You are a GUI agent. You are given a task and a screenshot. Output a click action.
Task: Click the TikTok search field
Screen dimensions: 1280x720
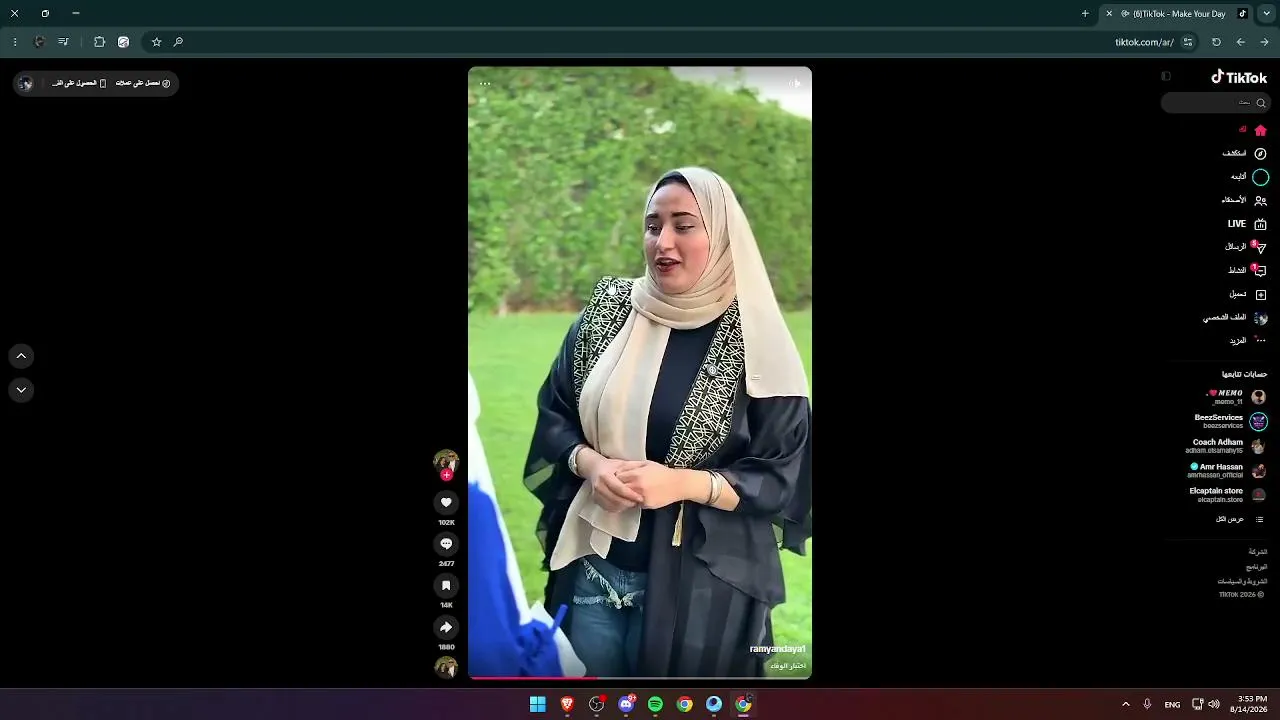tap(1215, 103)
